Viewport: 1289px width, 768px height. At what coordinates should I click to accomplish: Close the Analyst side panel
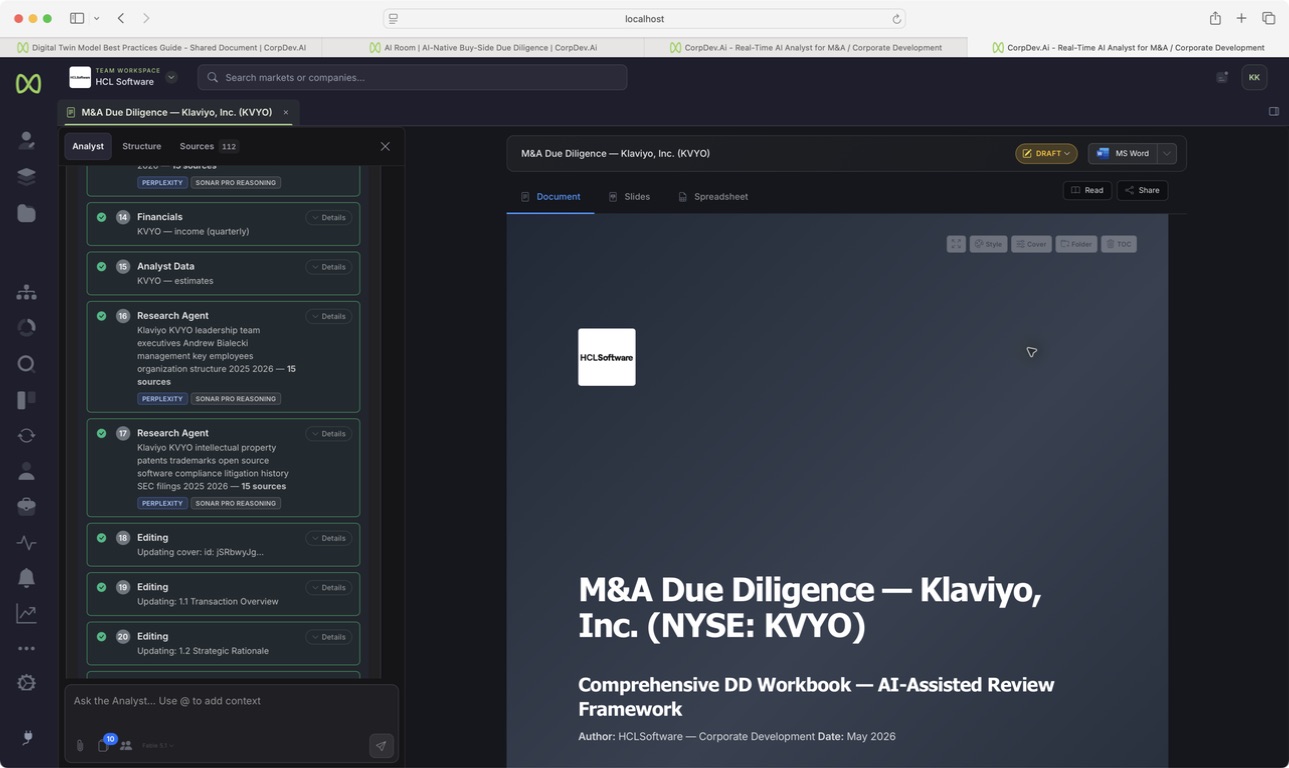pos(385,146)
